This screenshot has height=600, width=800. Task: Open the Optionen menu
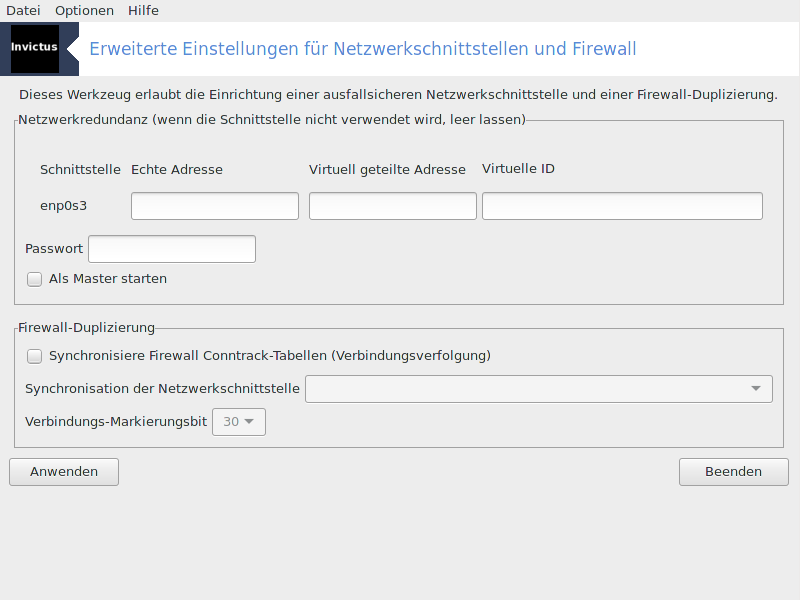click(84, 10)
